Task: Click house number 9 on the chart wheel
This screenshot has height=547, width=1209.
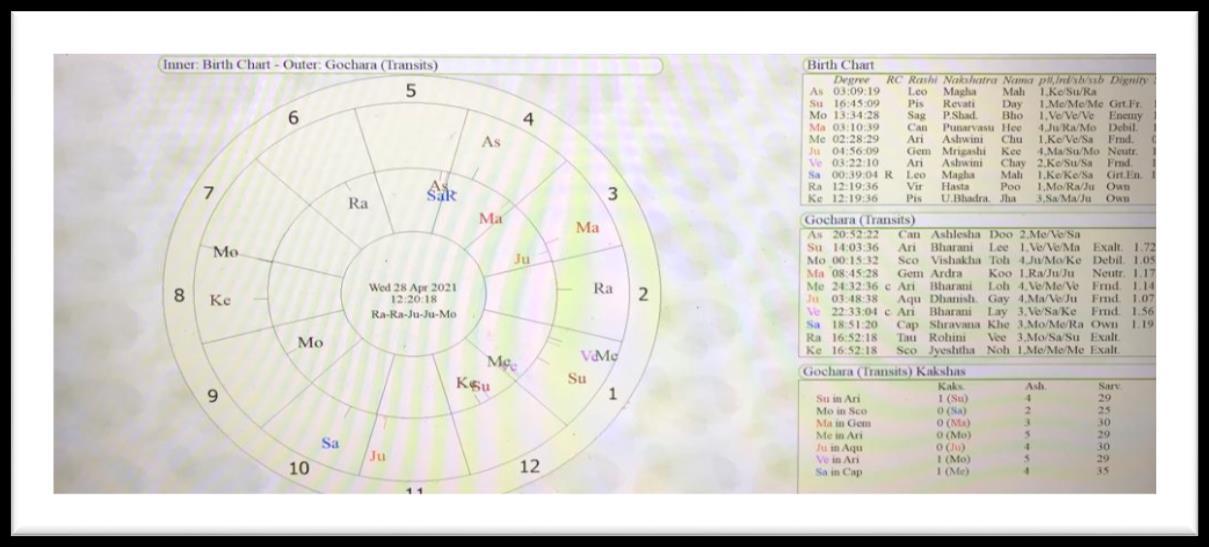Action: (x=213, y=396)
